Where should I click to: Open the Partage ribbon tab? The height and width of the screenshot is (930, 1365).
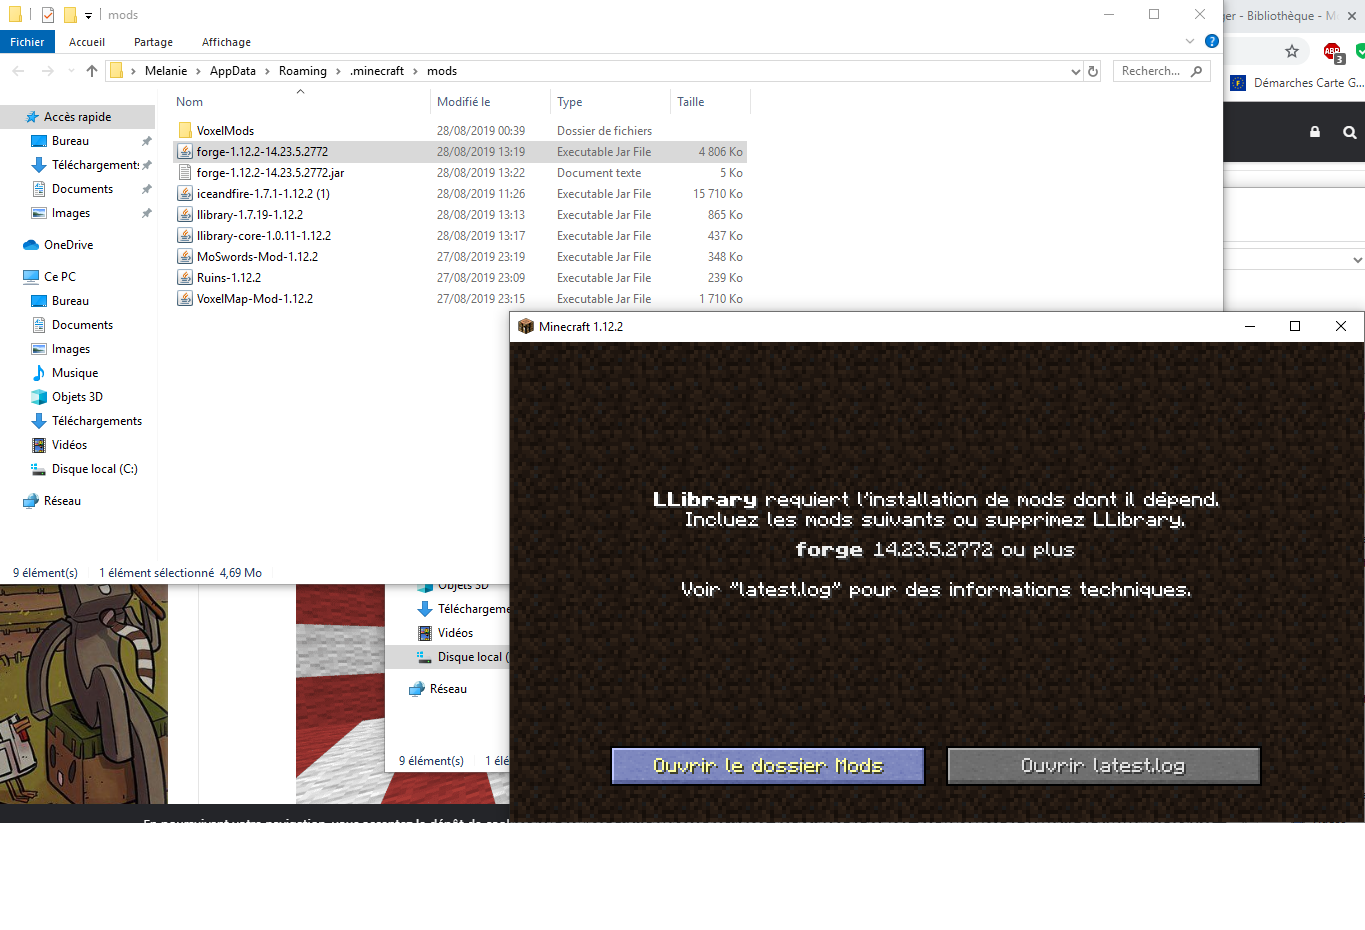[153, 42]
